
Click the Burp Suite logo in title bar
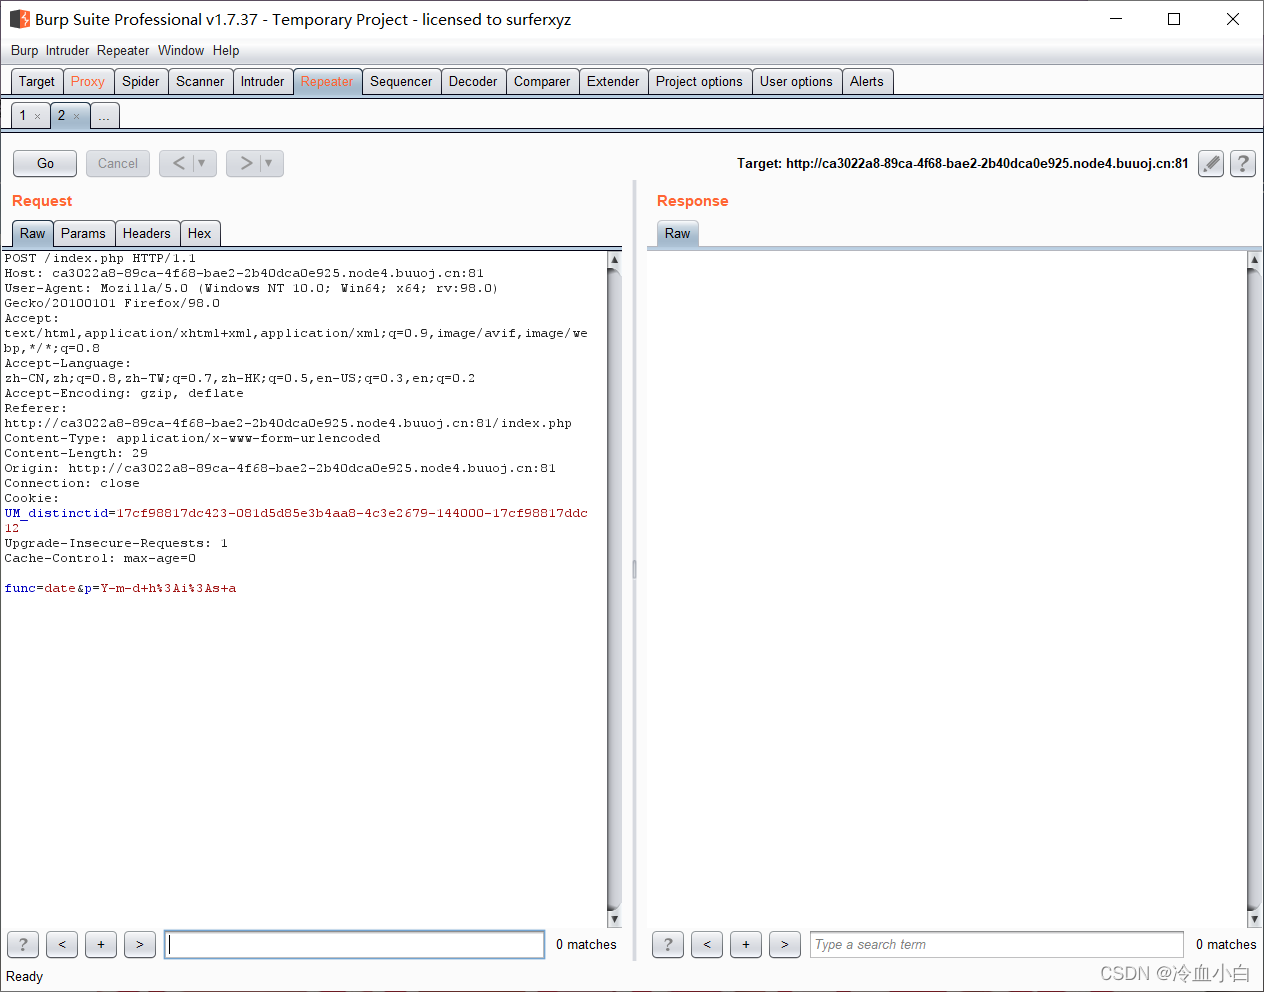(19, 19)
